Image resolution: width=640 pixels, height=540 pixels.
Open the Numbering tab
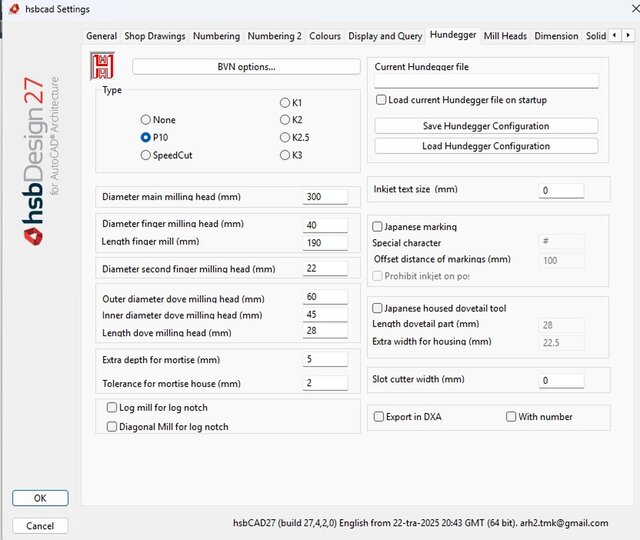click(x=216, y=36)
